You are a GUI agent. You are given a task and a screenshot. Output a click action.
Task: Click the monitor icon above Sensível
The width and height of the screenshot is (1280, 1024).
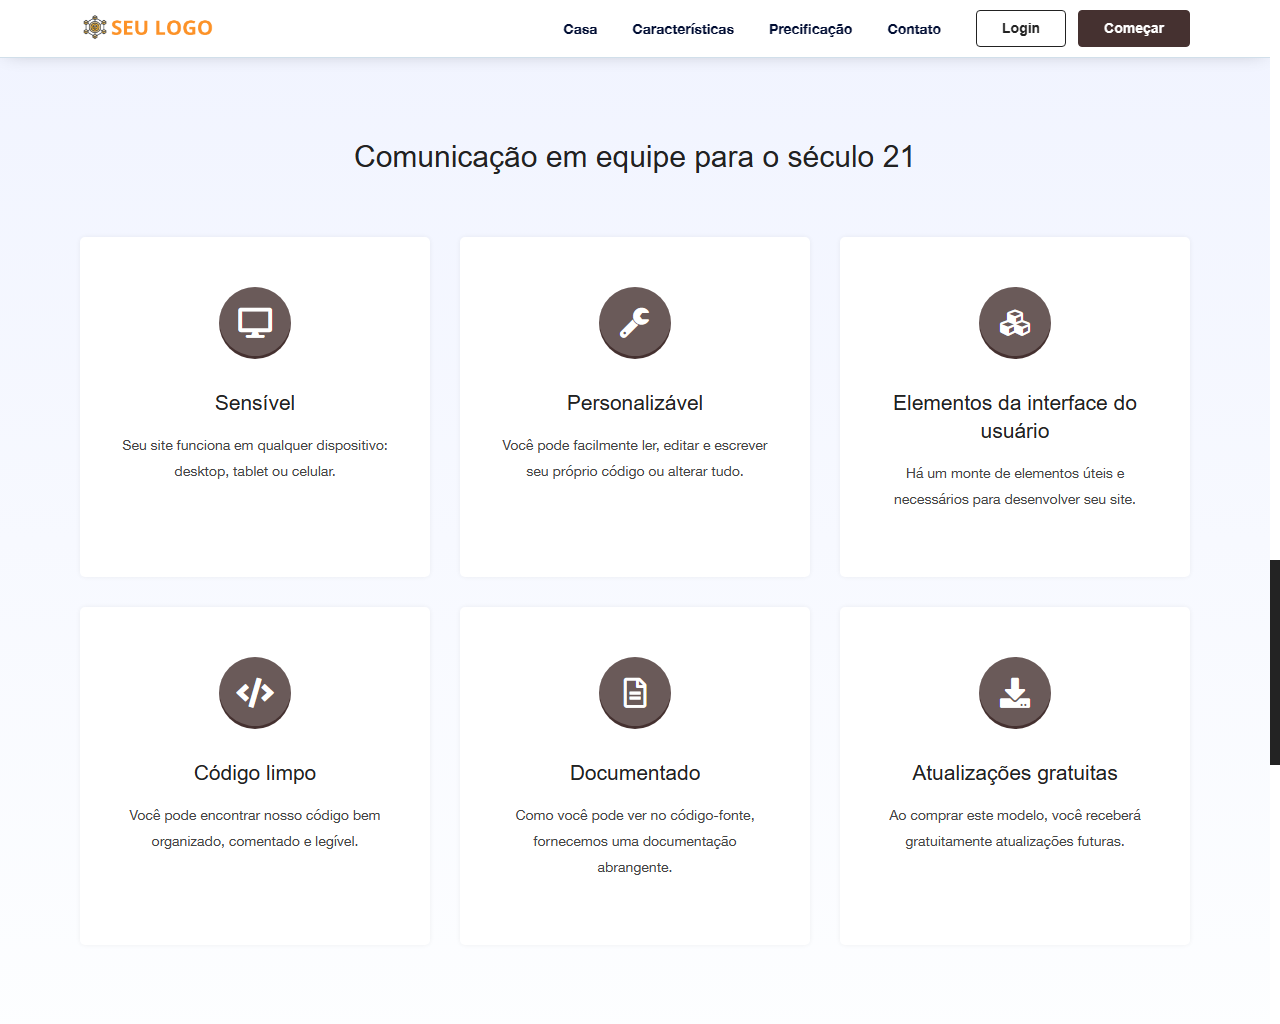[x=255, y=323]
